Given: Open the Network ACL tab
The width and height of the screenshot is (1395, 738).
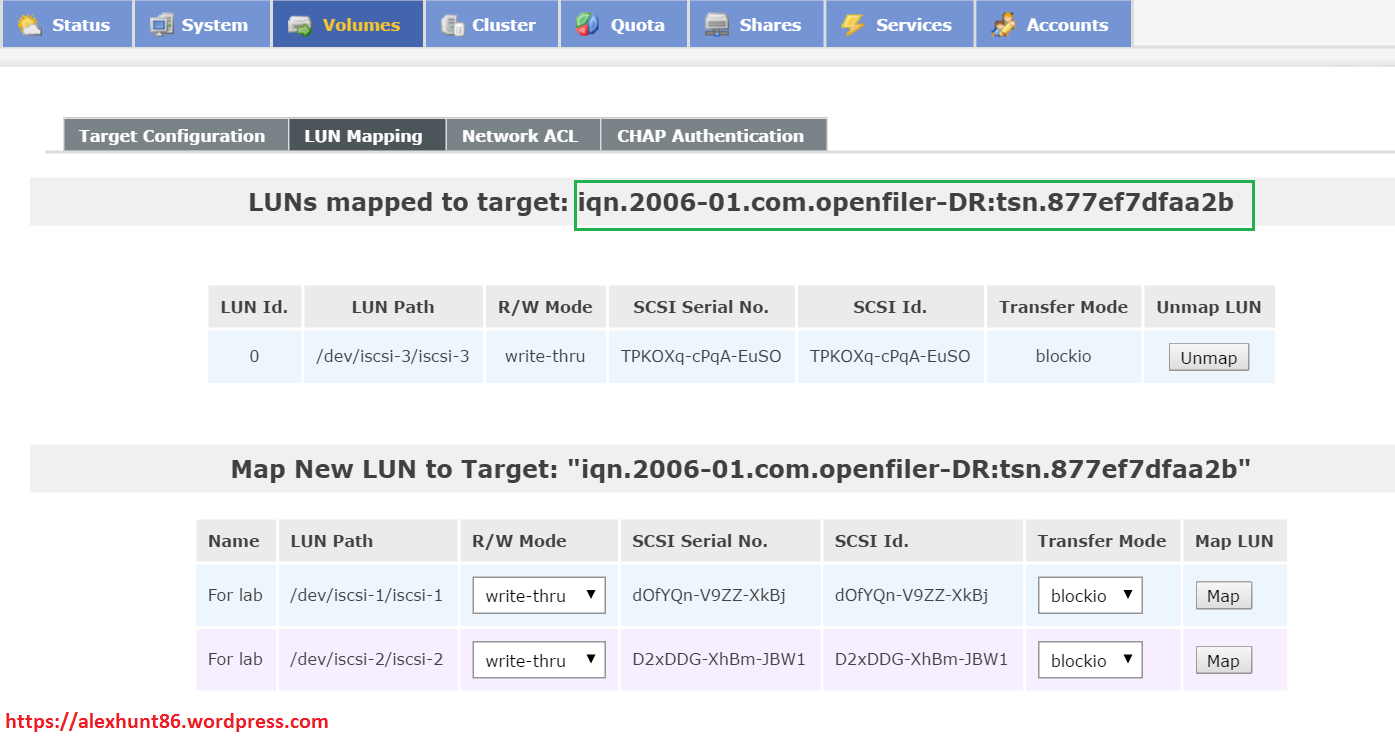Looking at the screenshot, I should tap(523, 134).
